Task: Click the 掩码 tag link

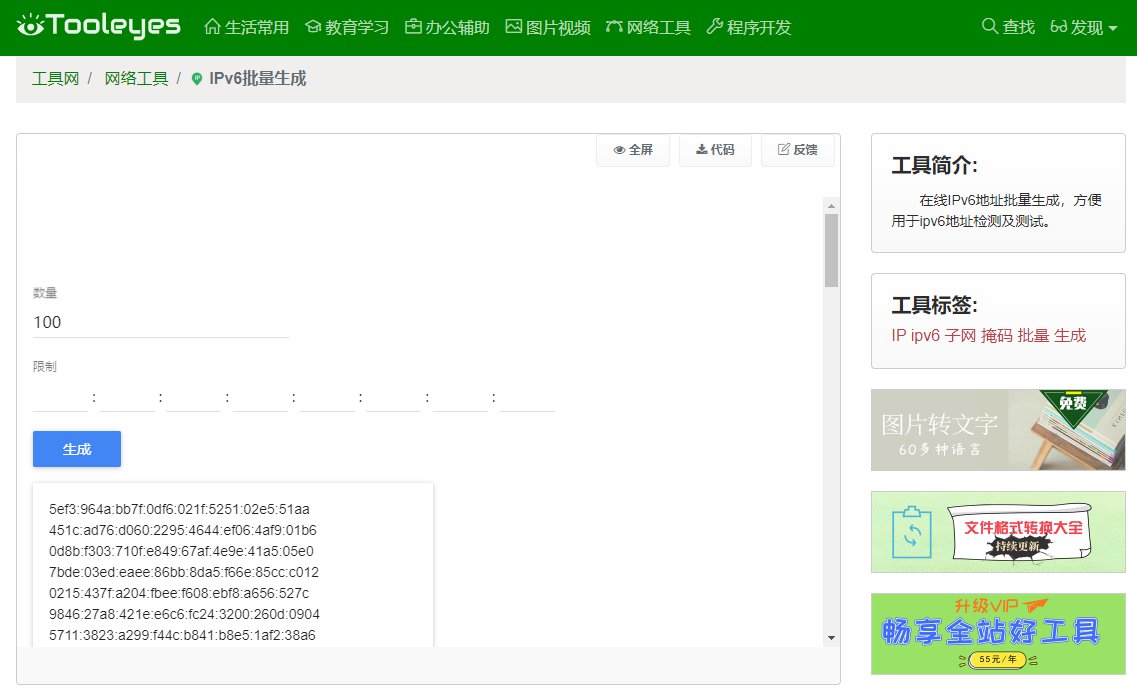Action: (997, 336)
